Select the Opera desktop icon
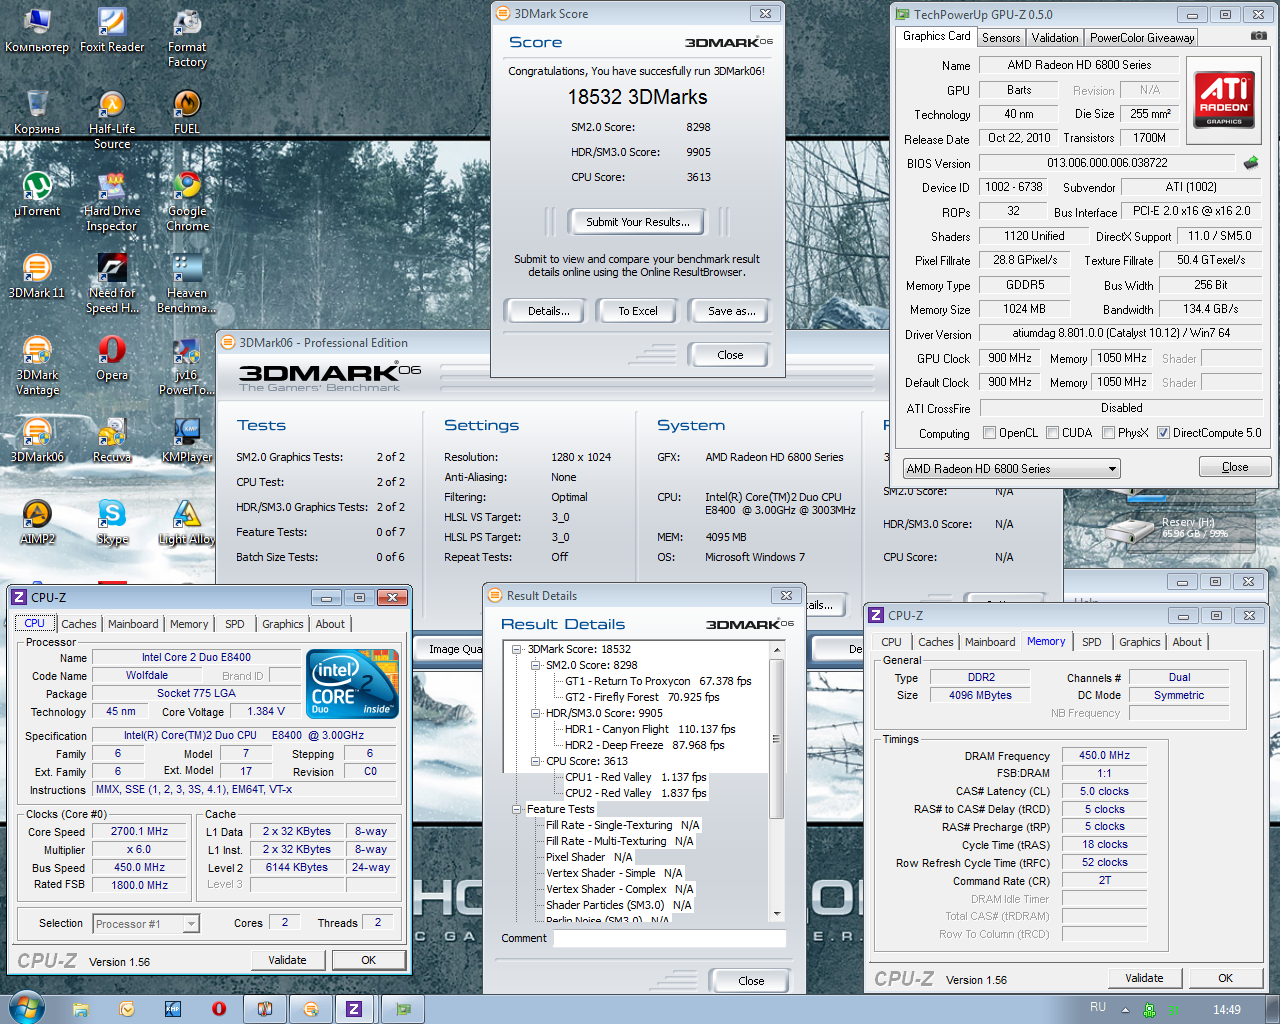Viewport: 1280px width, 1024px height. click(x=112, y=358)
